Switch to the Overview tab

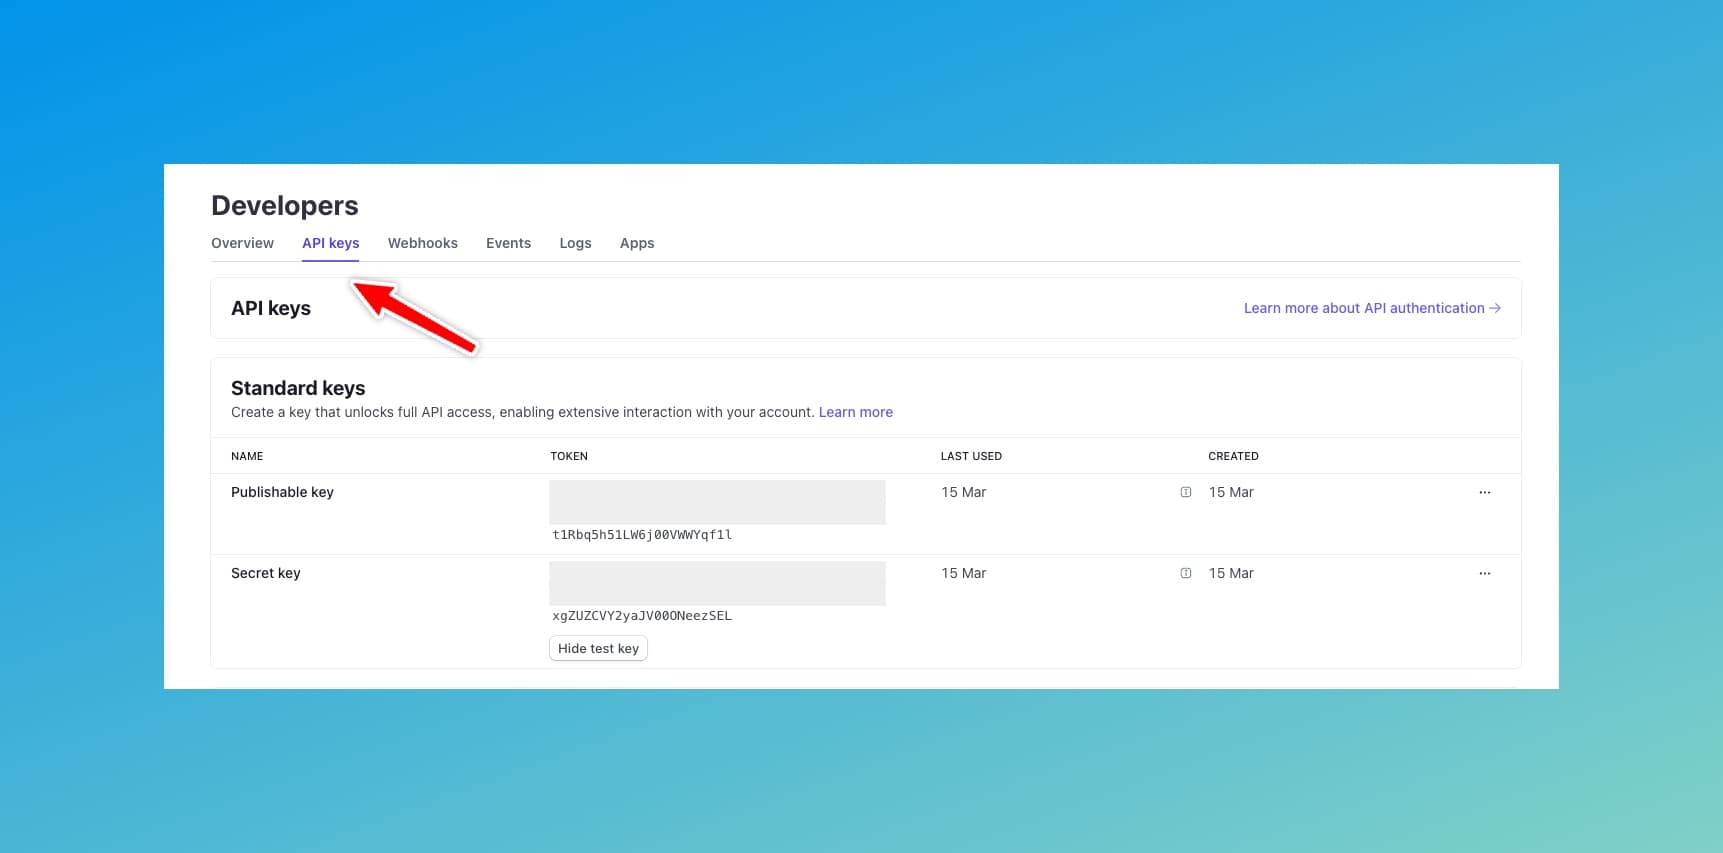[x=242, y=243]
